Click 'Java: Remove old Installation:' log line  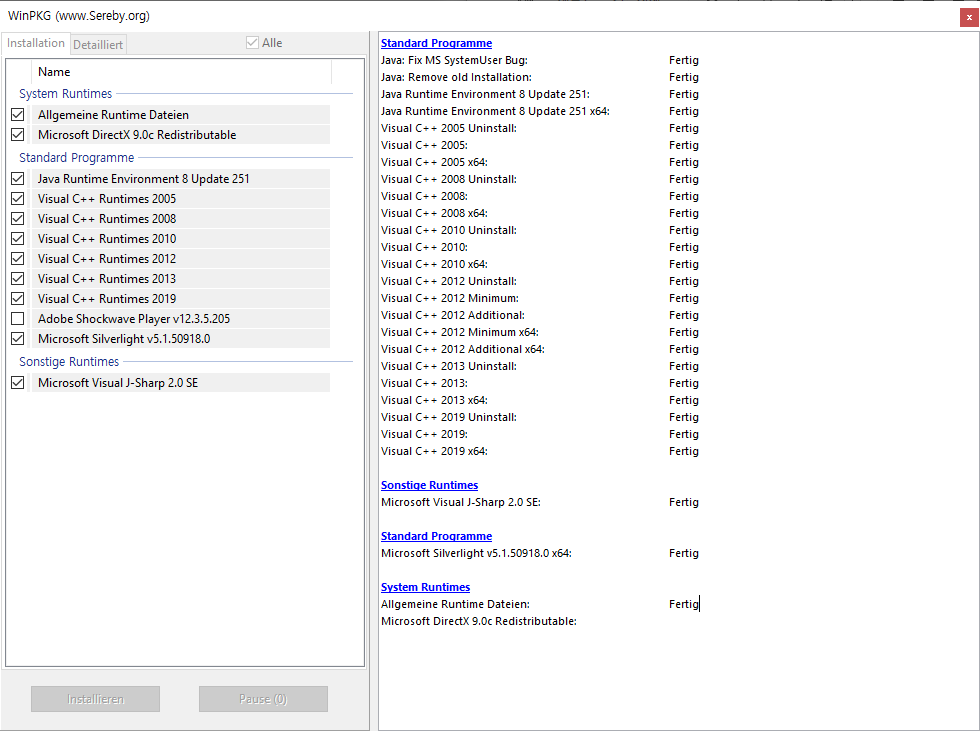456,77
